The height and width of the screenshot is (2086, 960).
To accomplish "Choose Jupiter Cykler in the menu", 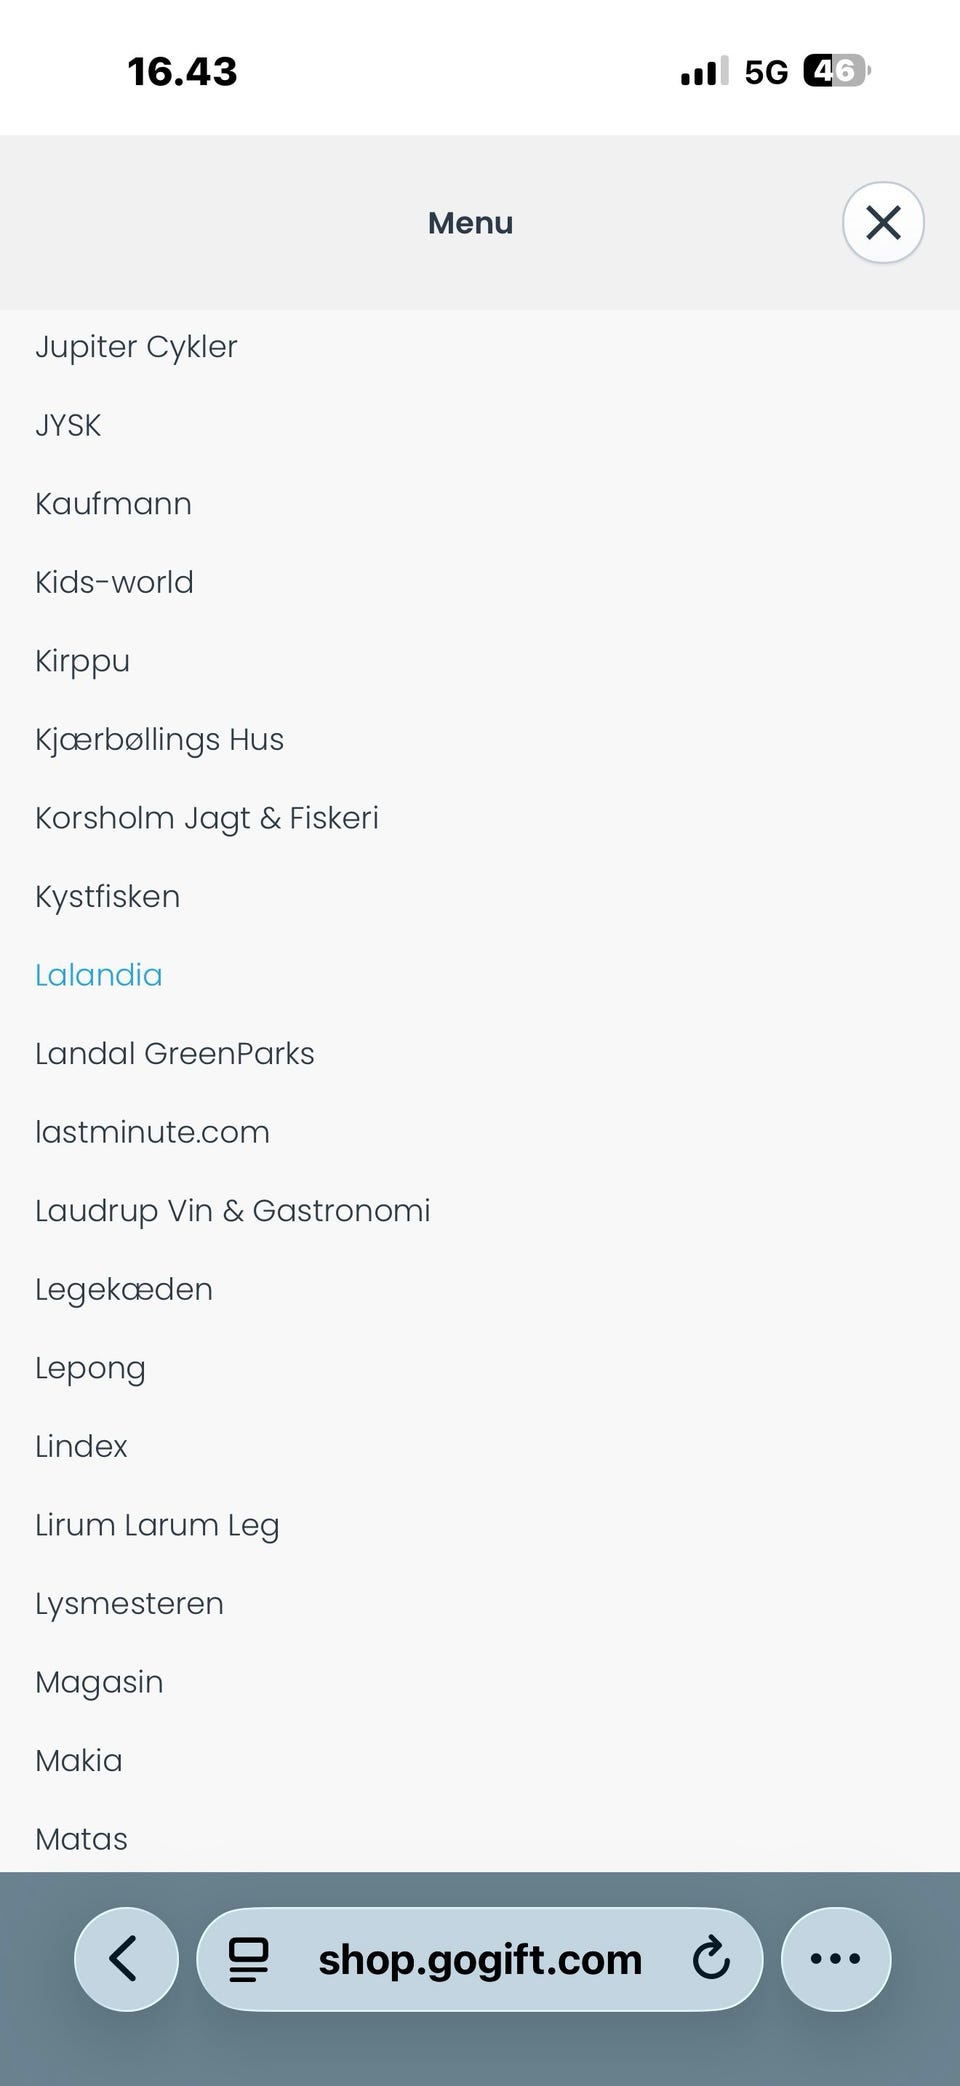I will 136,347.
